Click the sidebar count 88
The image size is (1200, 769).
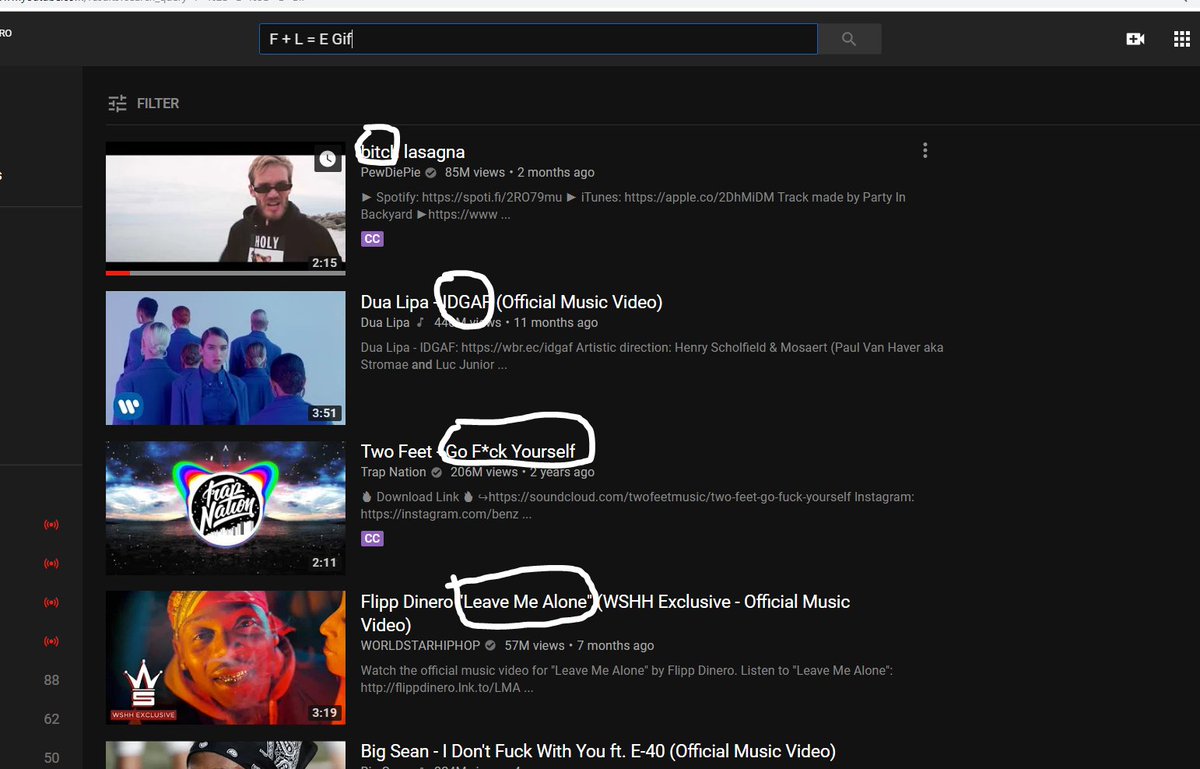tap(52, 680)
